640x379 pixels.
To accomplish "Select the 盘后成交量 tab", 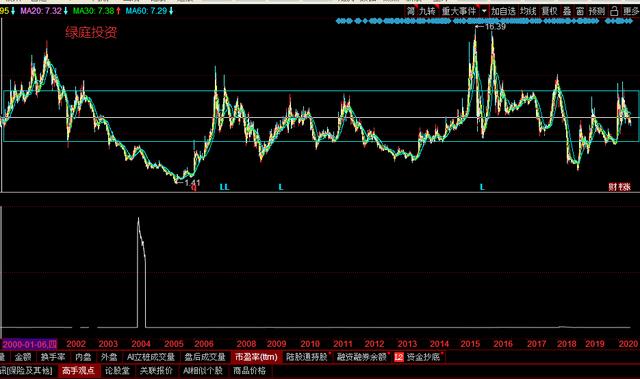I will 205,357.
